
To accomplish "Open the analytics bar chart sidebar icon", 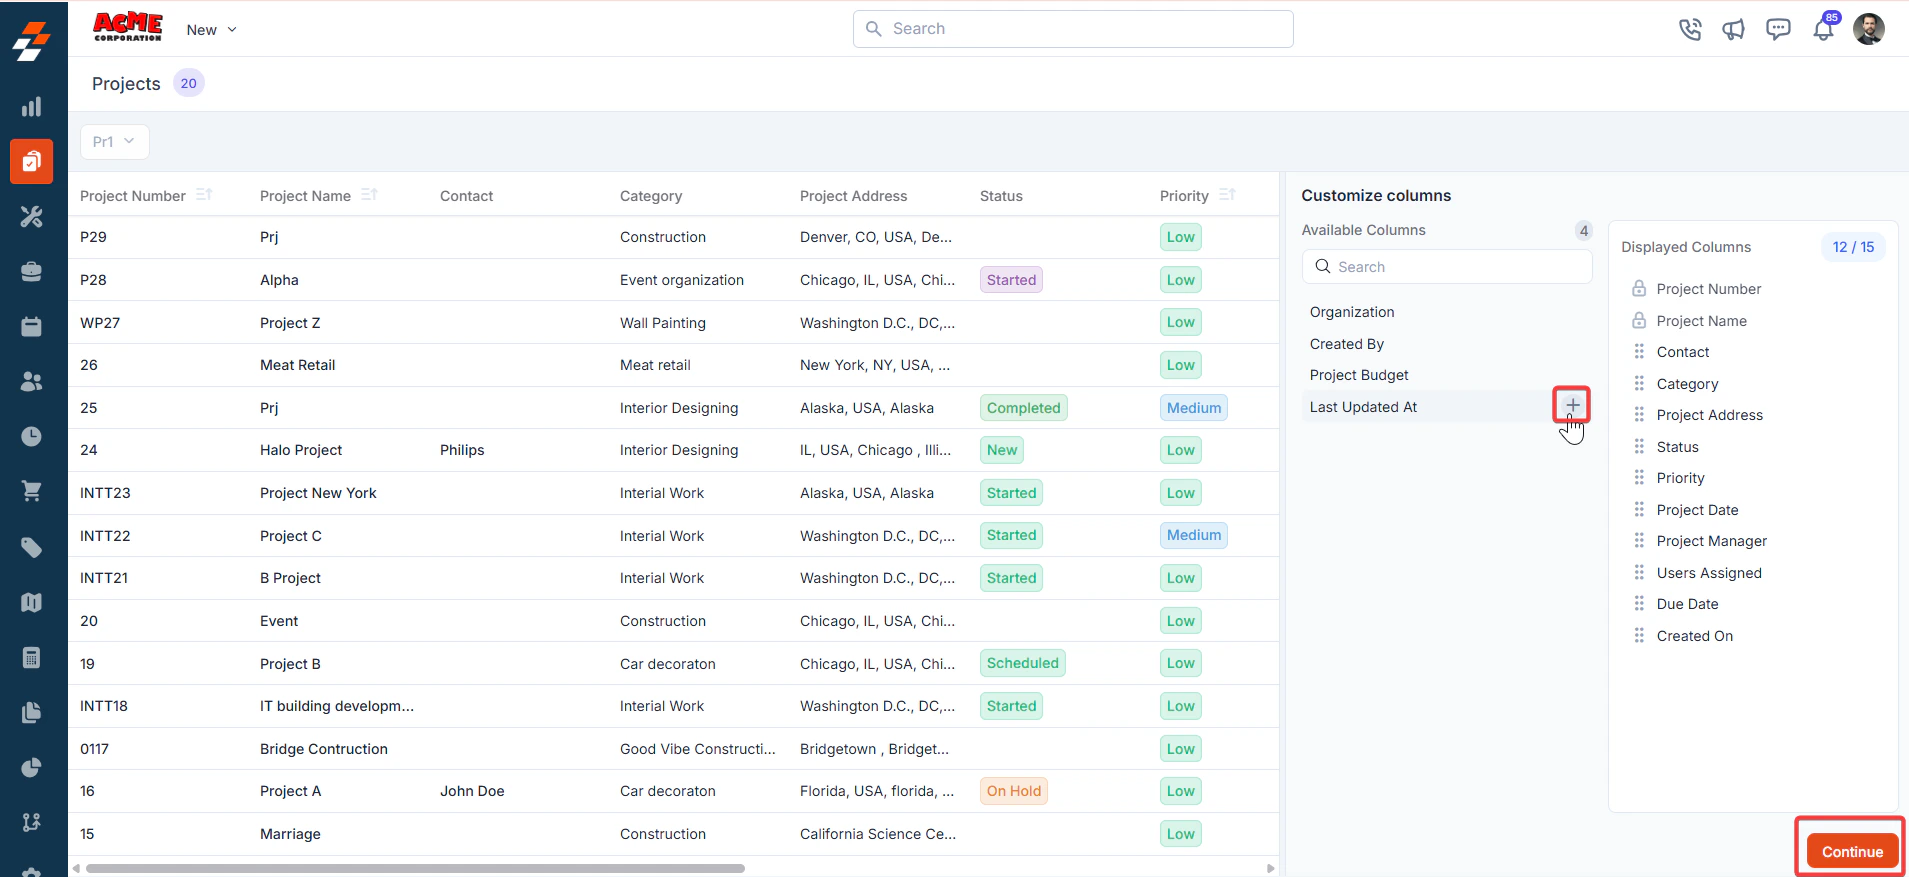I will pos(32,106).
